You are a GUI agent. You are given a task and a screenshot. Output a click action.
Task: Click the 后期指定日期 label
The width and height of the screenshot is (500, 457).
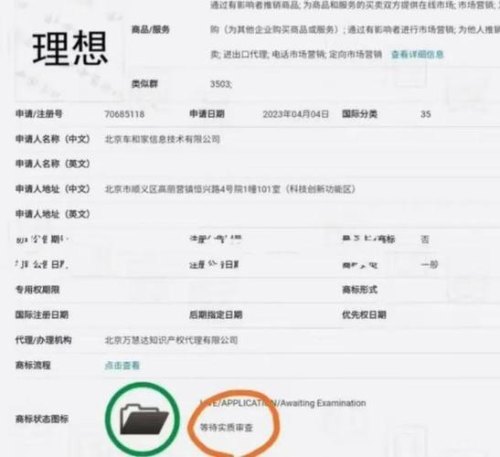click(216, 315)
